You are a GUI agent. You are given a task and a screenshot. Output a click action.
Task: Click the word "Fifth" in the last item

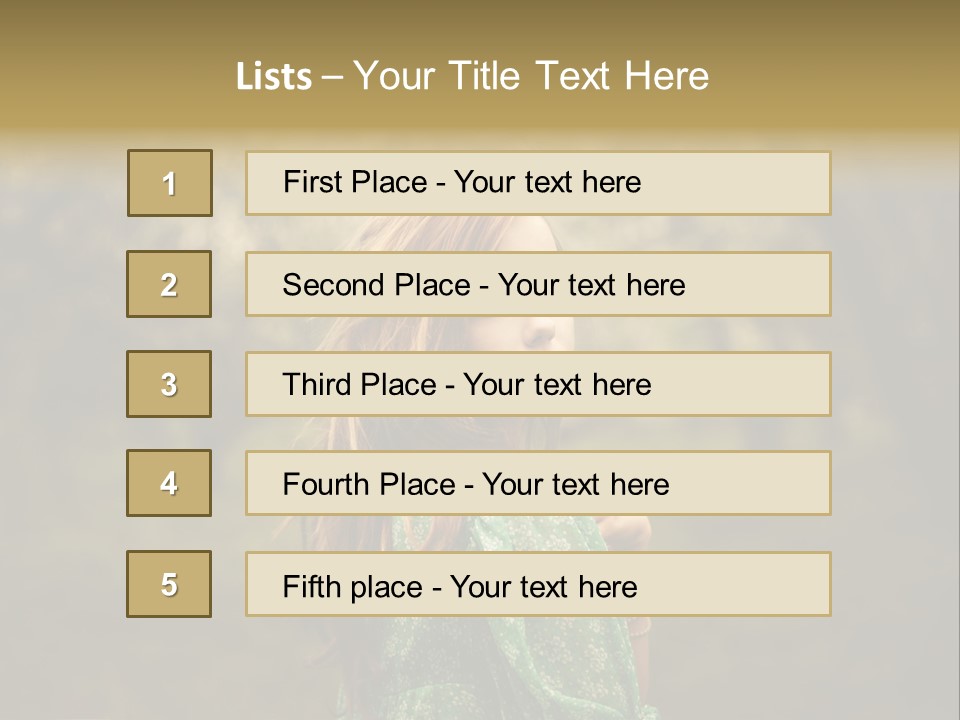click(x=311, y=586)
